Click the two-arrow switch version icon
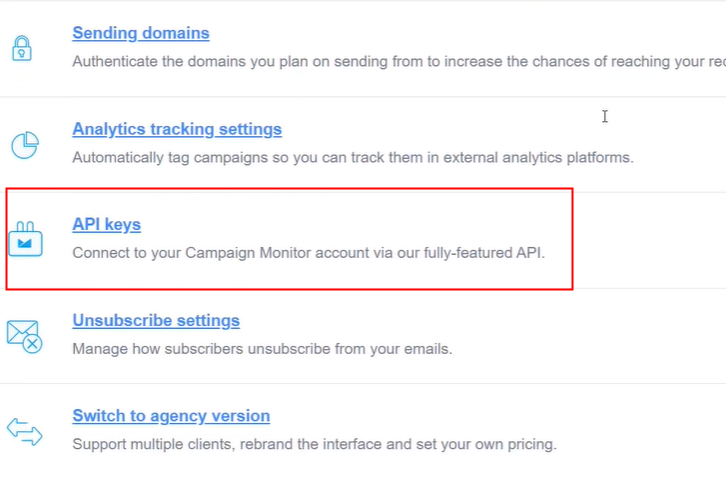 click(25, 432)
